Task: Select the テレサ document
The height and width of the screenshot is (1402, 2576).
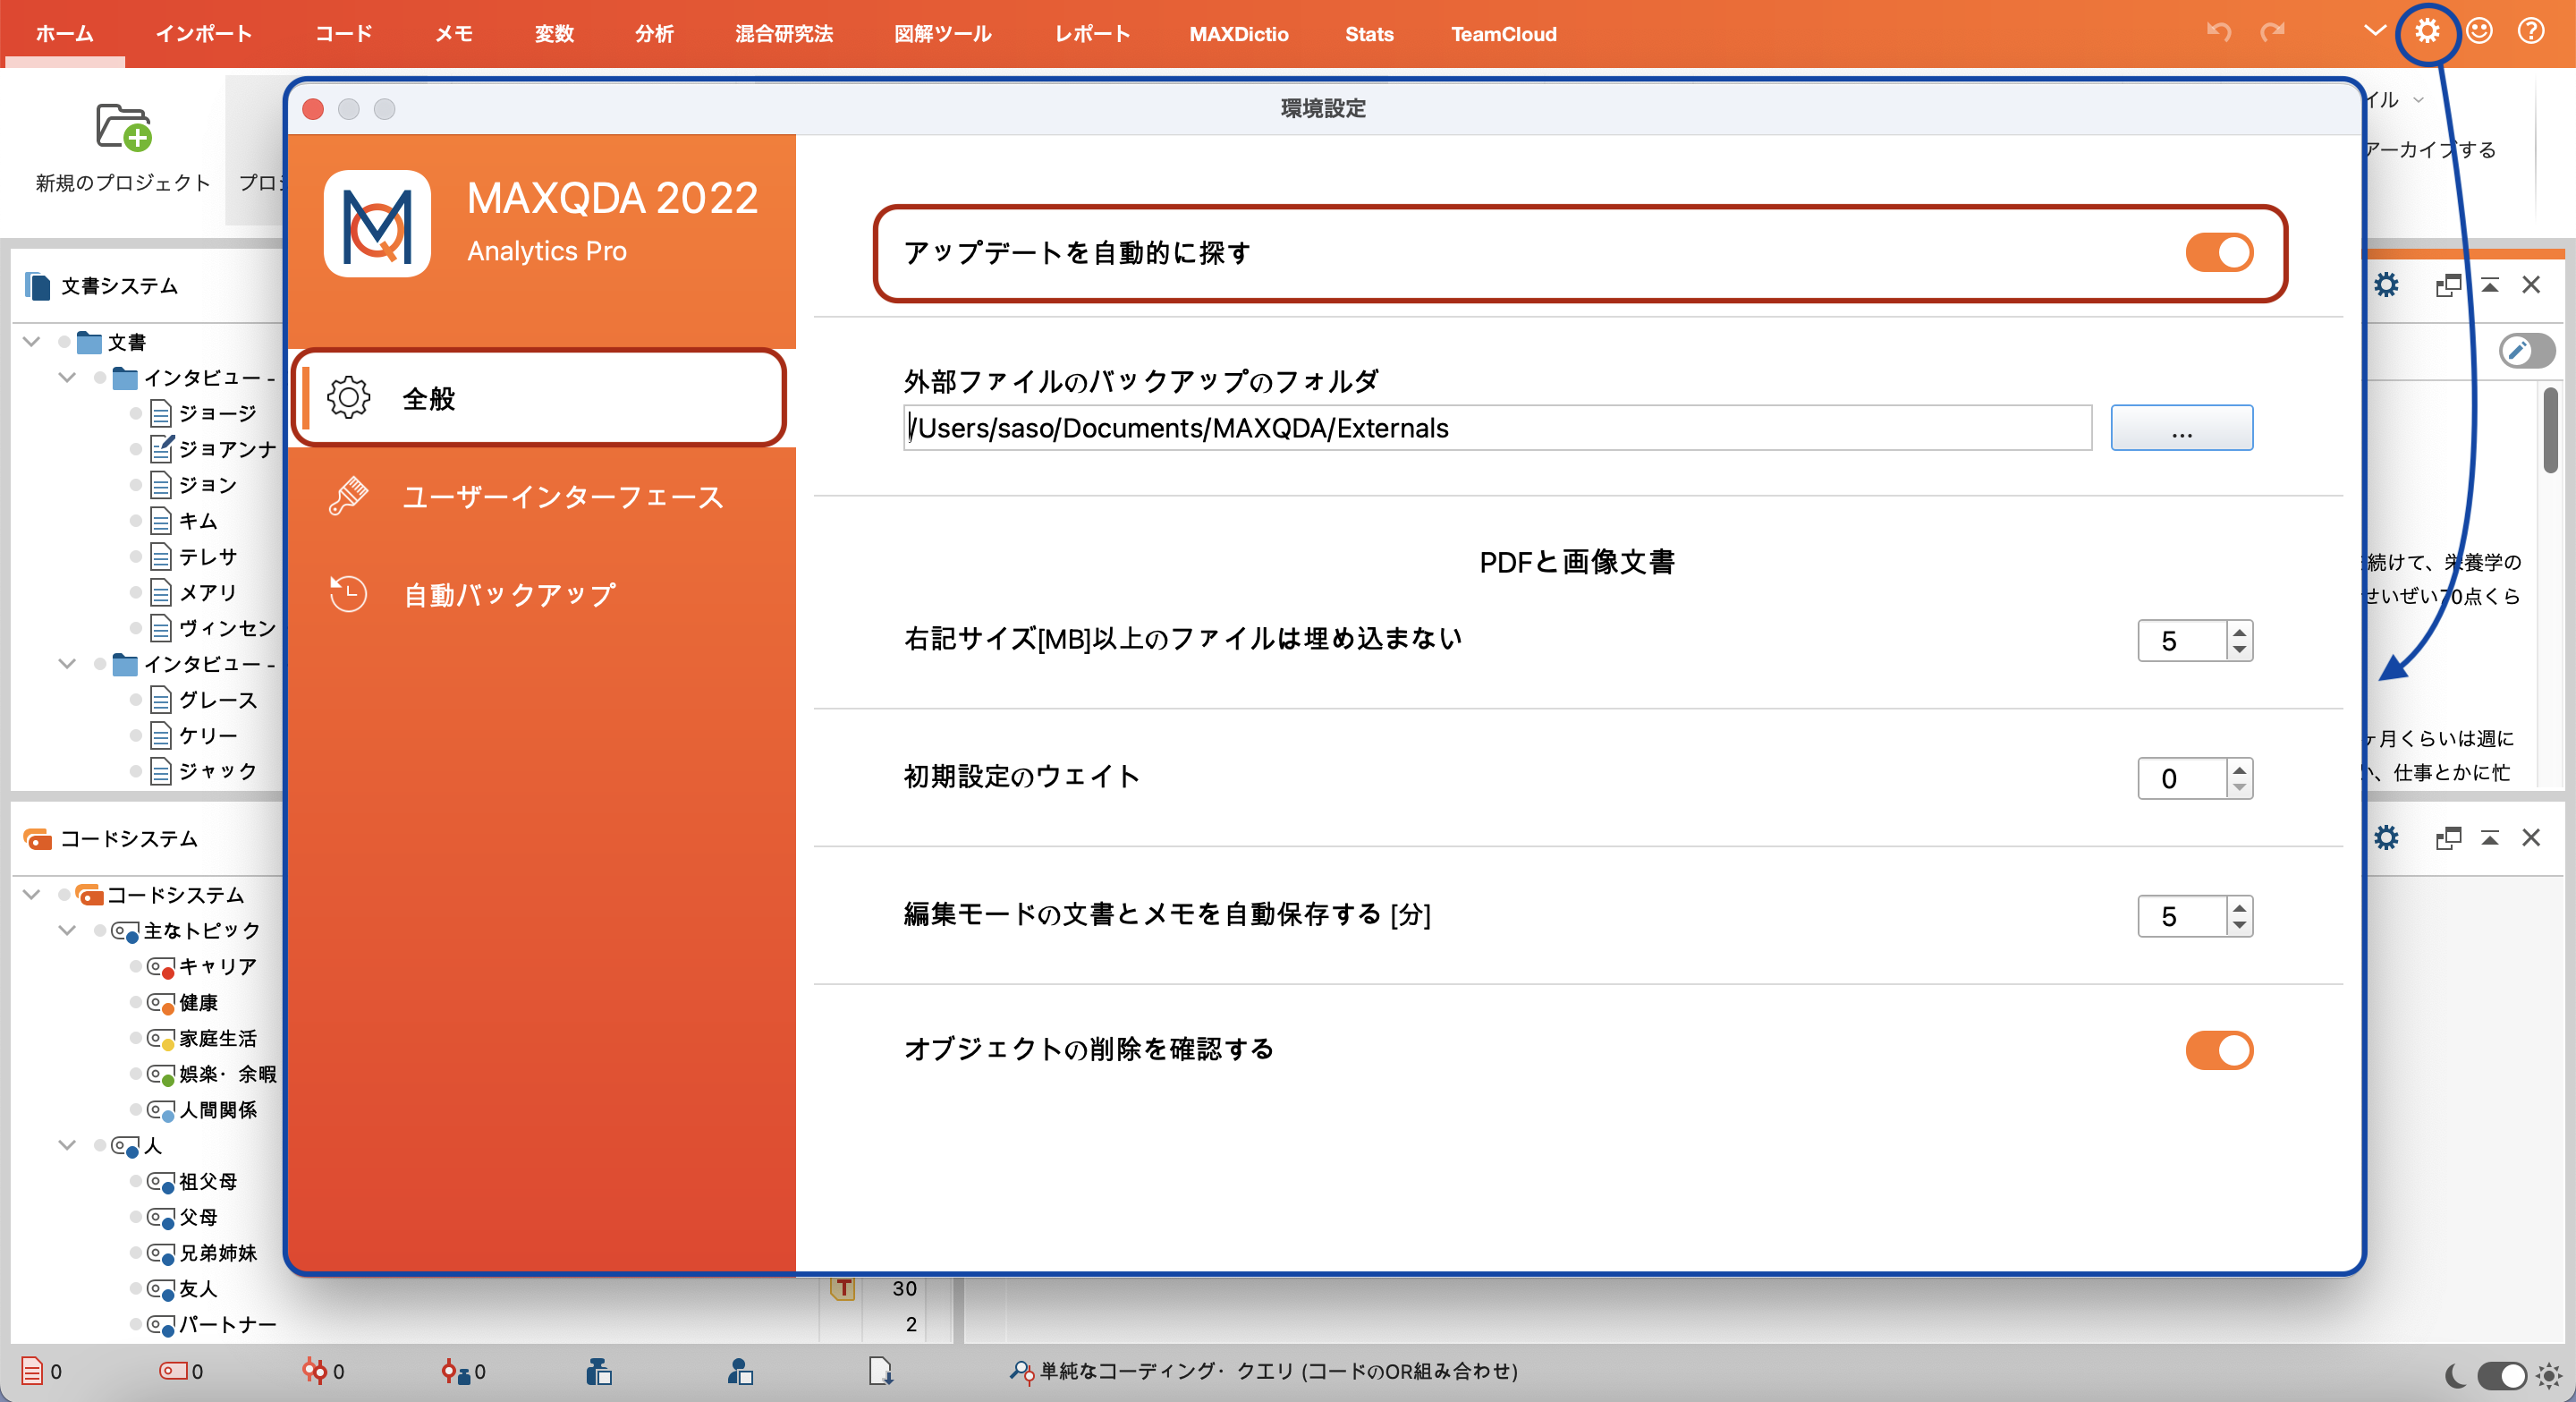Action: point(208,556)
